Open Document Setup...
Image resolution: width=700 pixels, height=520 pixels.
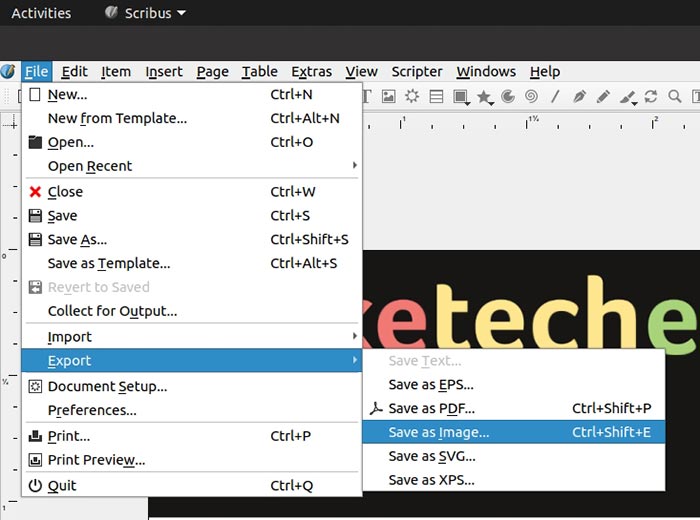[192, 386]
